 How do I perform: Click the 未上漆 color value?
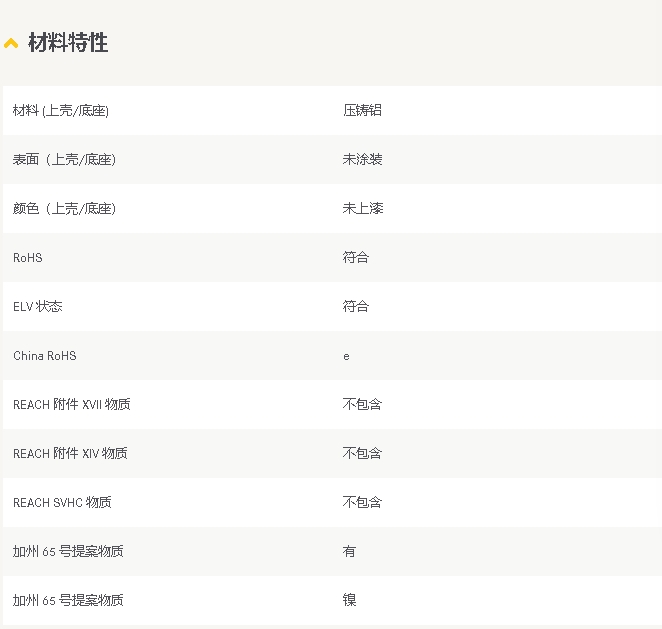[362, 209]
